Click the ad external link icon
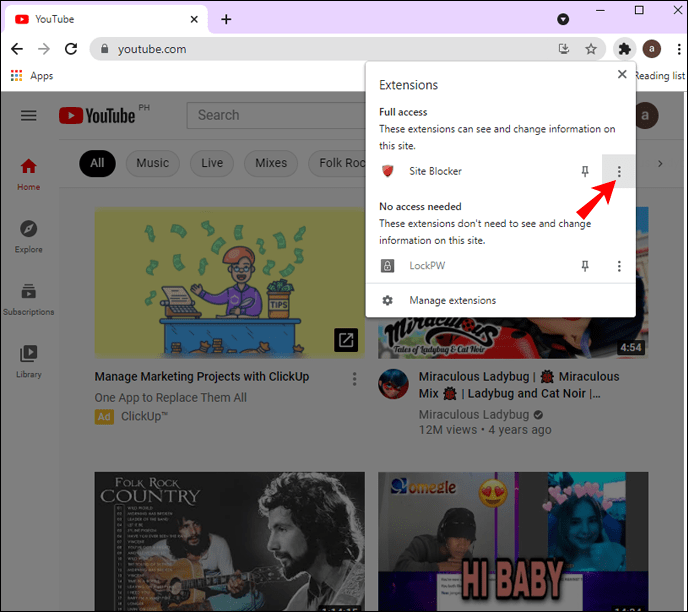The image size is (688, 612). point(346,340)
